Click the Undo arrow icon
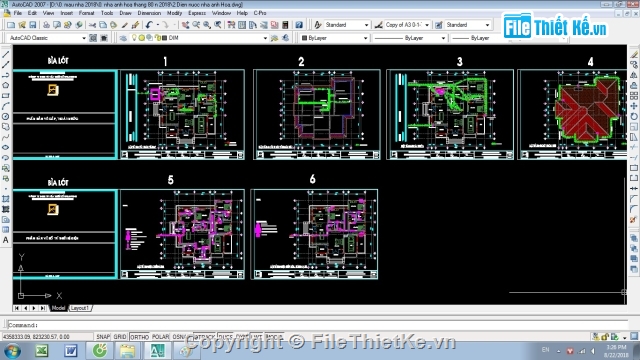Image resolution: width=640 pixels, height=360 pixels. [x=149, y=25]
